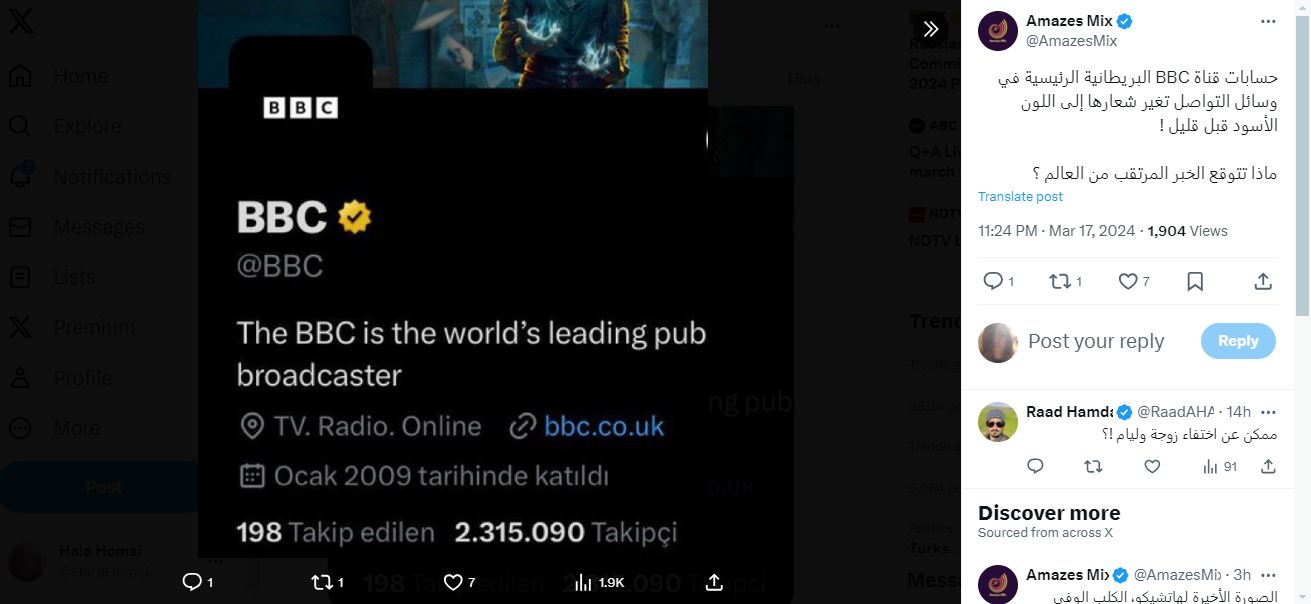Open the more options menu on Raad Hamda's reply
This screenshot has height=604, width=1311.
[1268, 412]
